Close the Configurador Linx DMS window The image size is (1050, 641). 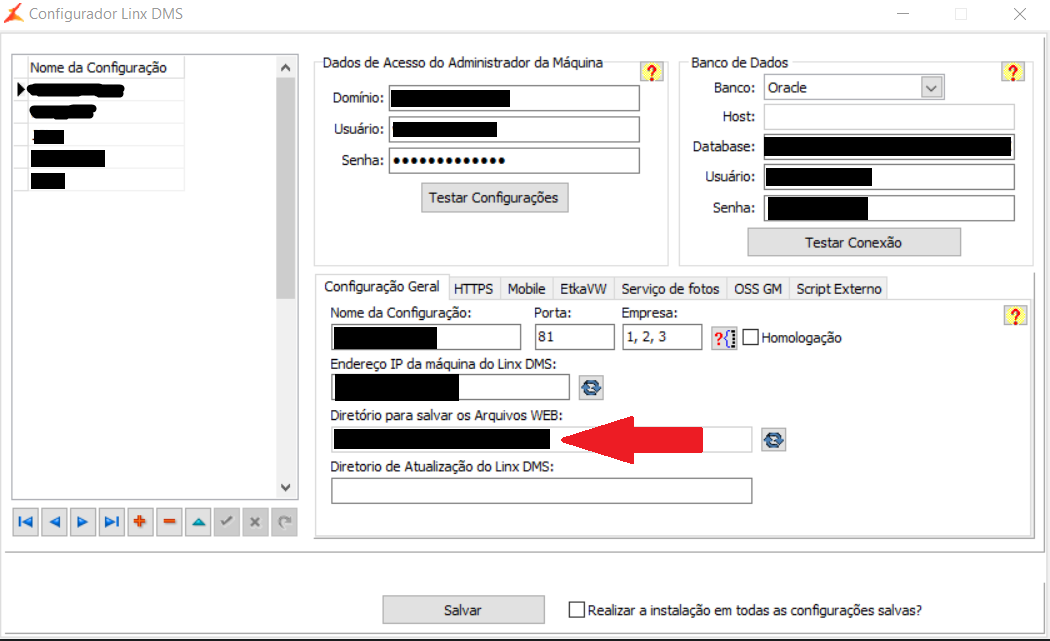tap(1019, 14)
